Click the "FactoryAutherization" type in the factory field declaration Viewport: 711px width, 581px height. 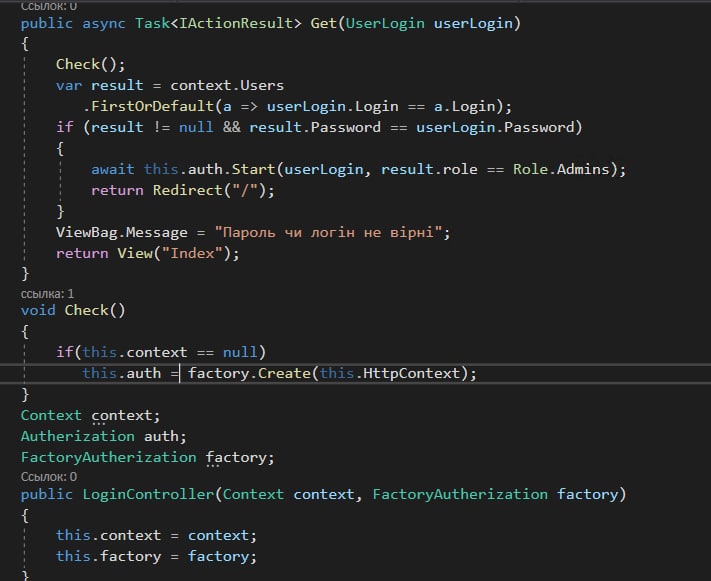tap(108, 457)
